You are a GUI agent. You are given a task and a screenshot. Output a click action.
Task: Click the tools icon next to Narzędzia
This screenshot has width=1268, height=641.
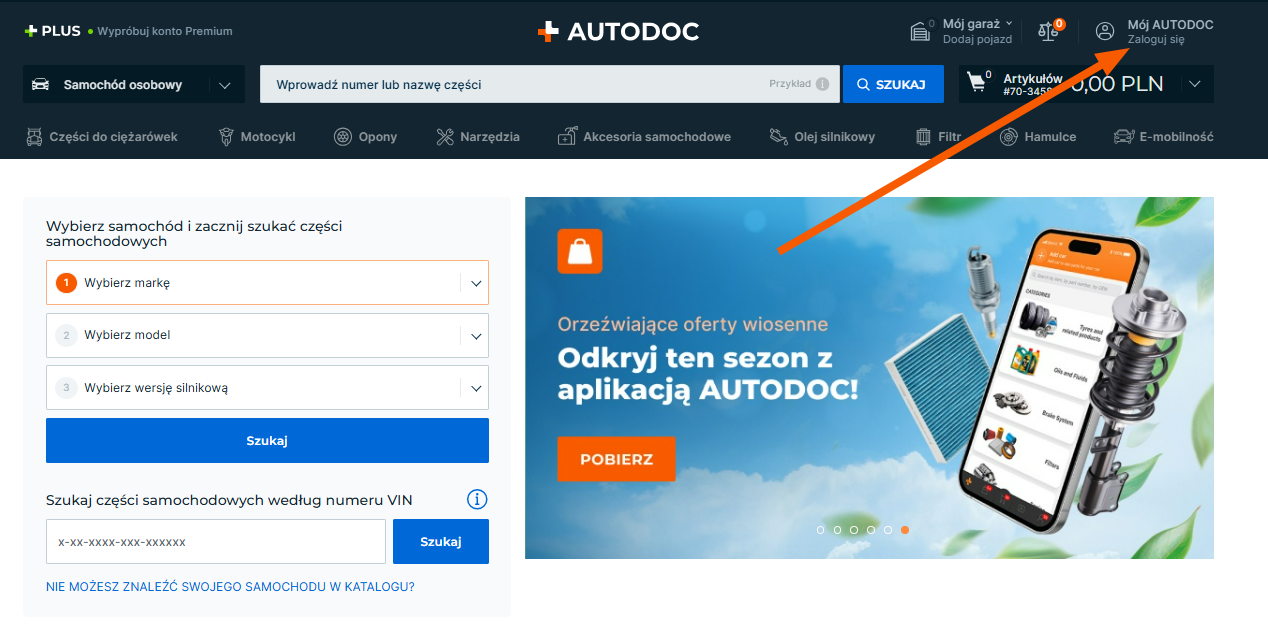(446, 137)
